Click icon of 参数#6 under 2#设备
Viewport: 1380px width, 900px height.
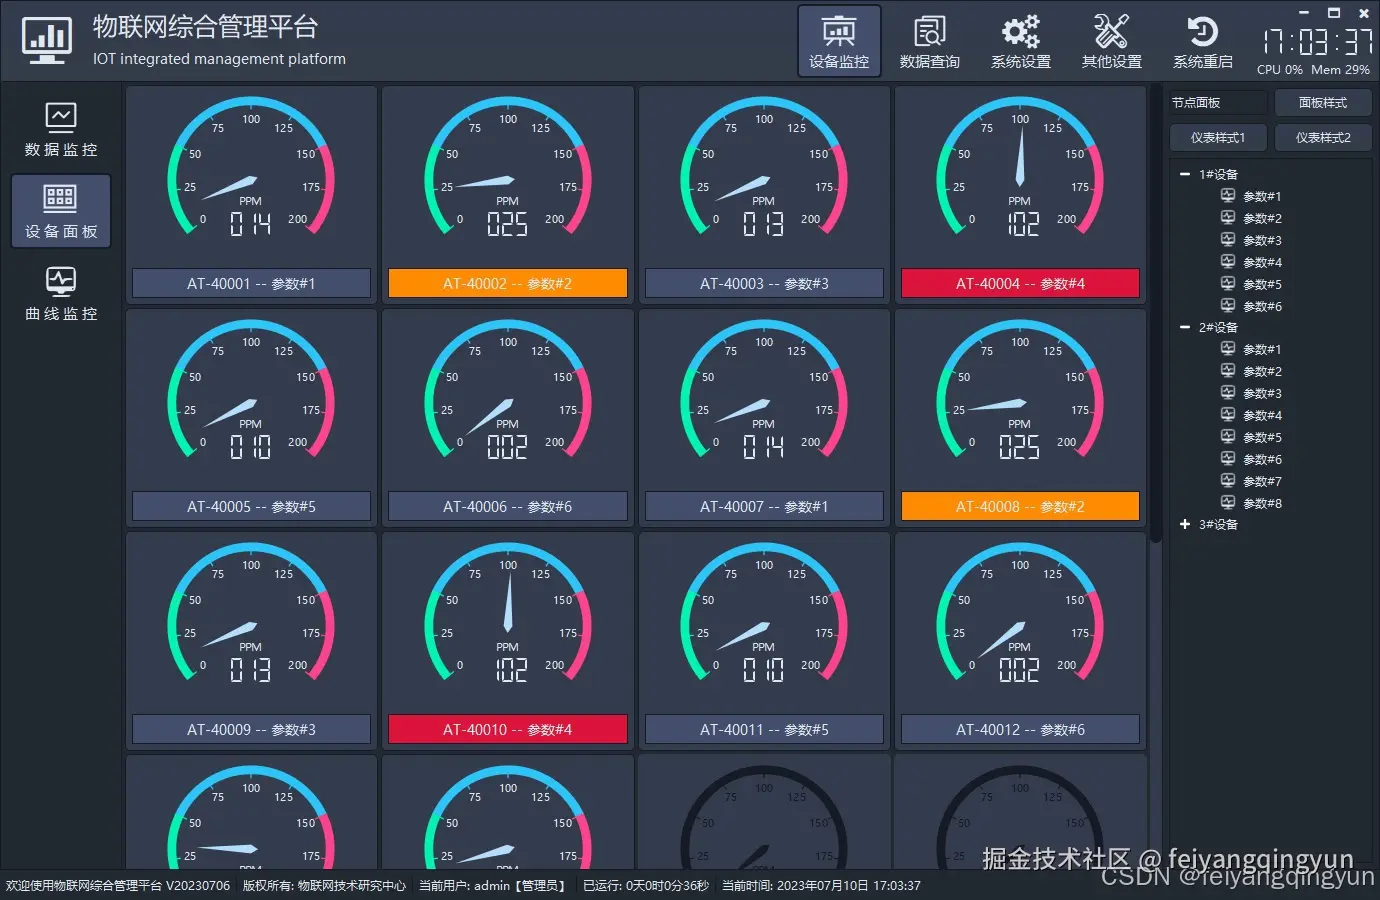coord(1228,459)
